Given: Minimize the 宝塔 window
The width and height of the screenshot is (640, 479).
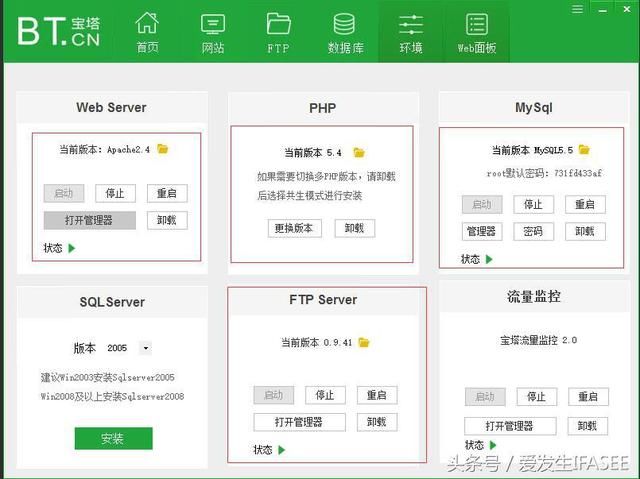Looking at the screenshot, I should pyautogui.click(x=602, y=10).
